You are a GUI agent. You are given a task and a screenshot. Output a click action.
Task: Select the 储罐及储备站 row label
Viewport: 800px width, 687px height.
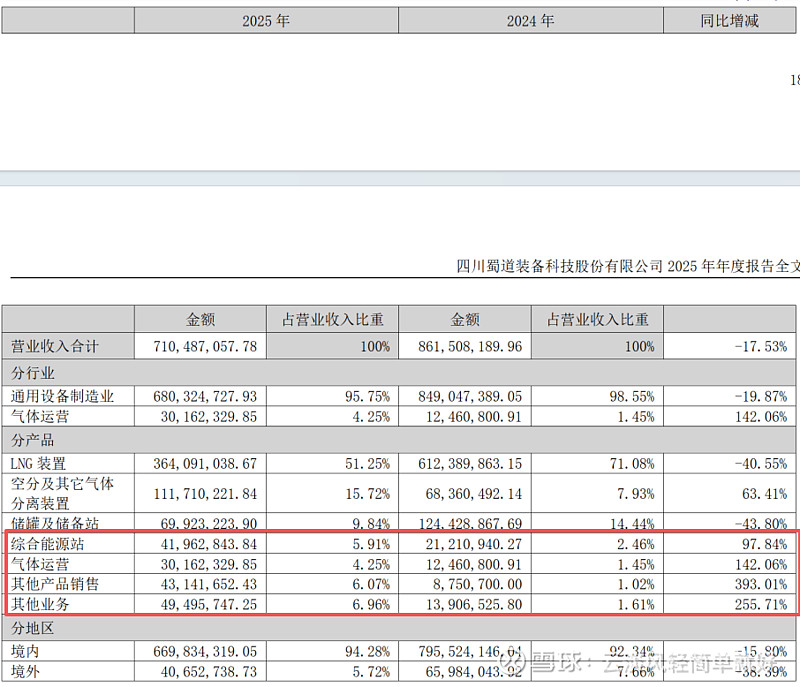coord(55,523)
